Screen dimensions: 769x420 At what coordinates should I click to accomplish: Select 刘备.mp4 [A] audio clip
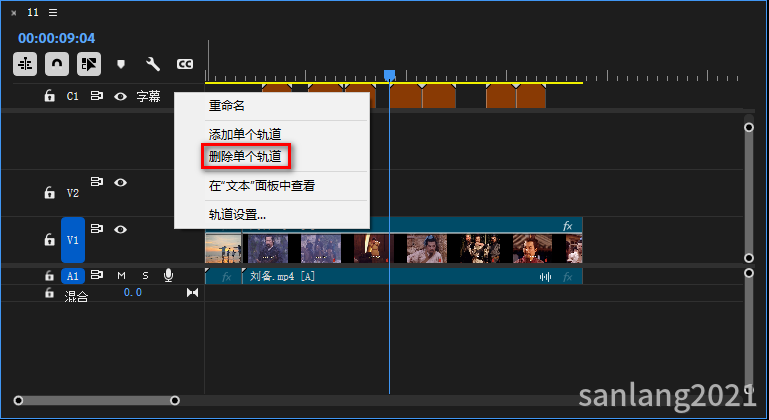coord(412,277)
